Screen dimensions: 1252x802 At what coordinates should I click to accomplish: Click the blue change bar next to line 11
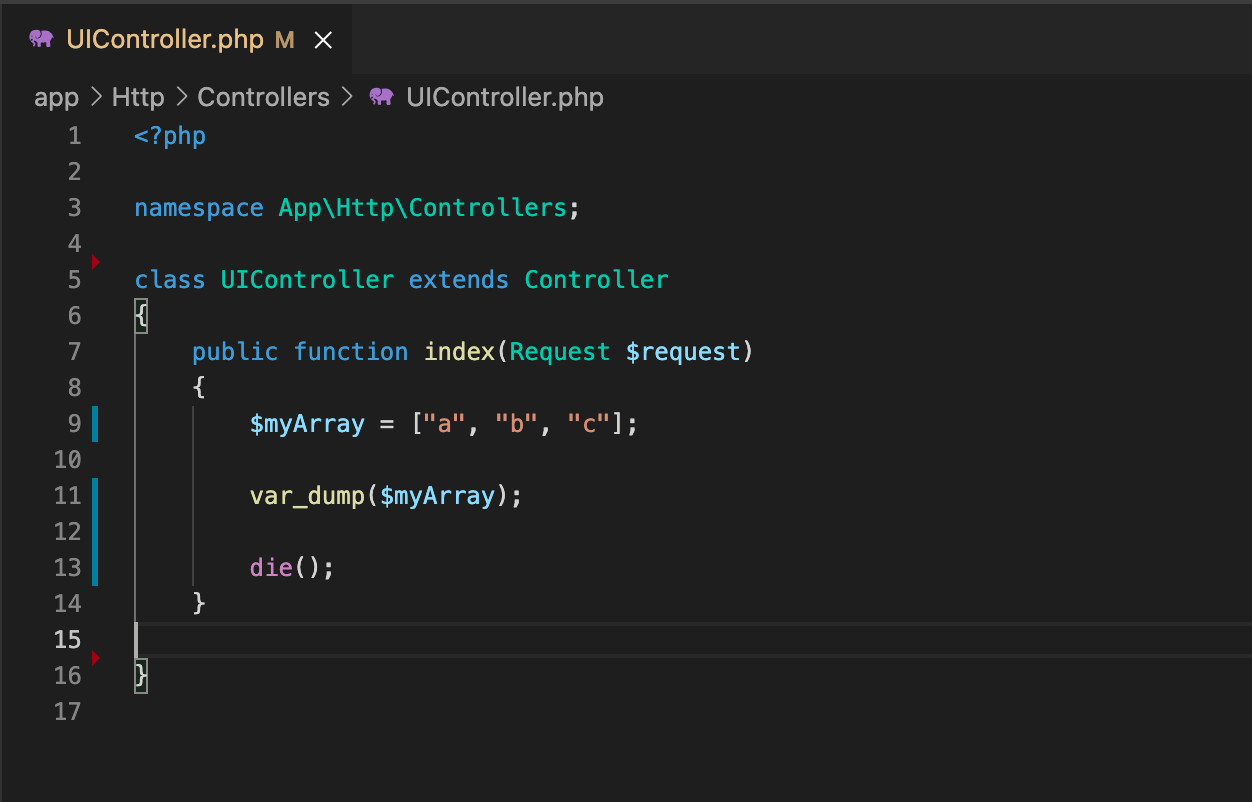point(95,495)
